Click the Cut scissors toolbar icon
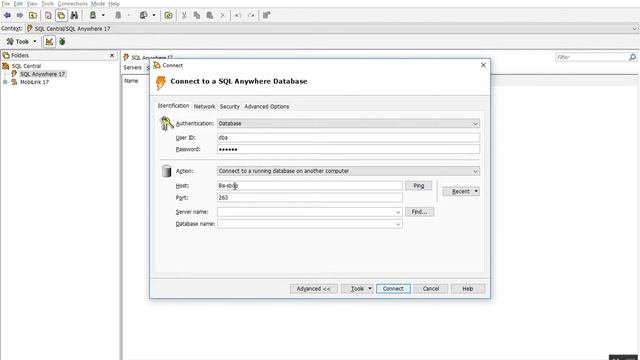The height and width of the screenshot is (360, 640). (184, 16)
